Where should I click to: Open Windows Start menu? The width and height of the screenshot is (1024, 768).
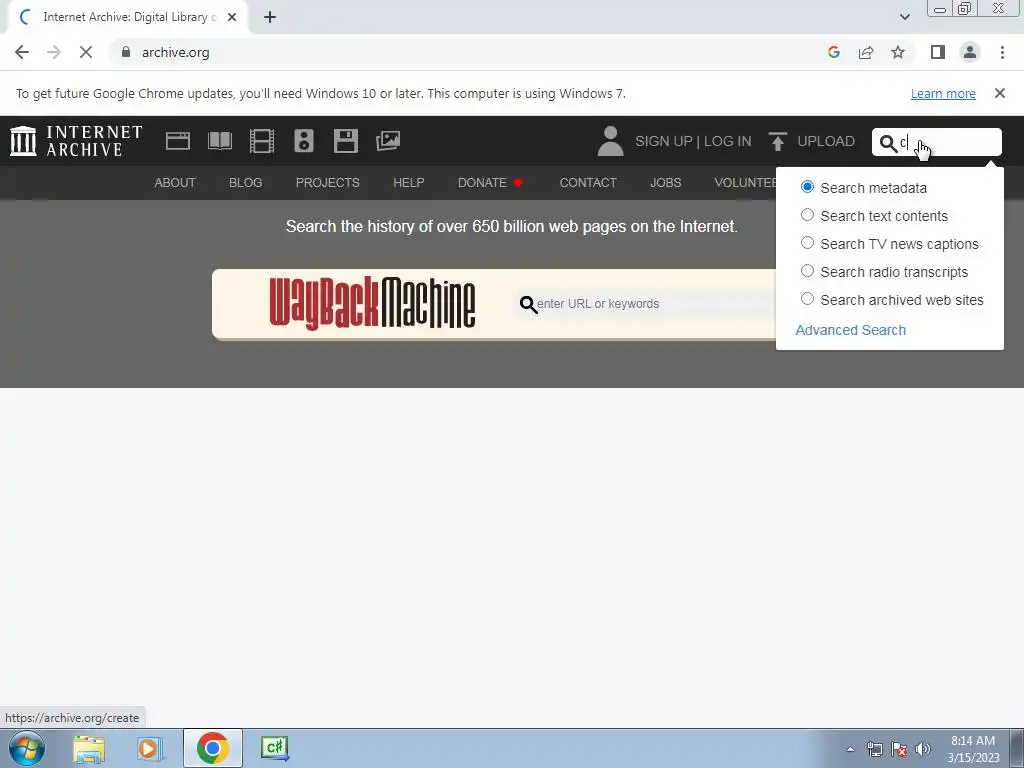(27, 748)
